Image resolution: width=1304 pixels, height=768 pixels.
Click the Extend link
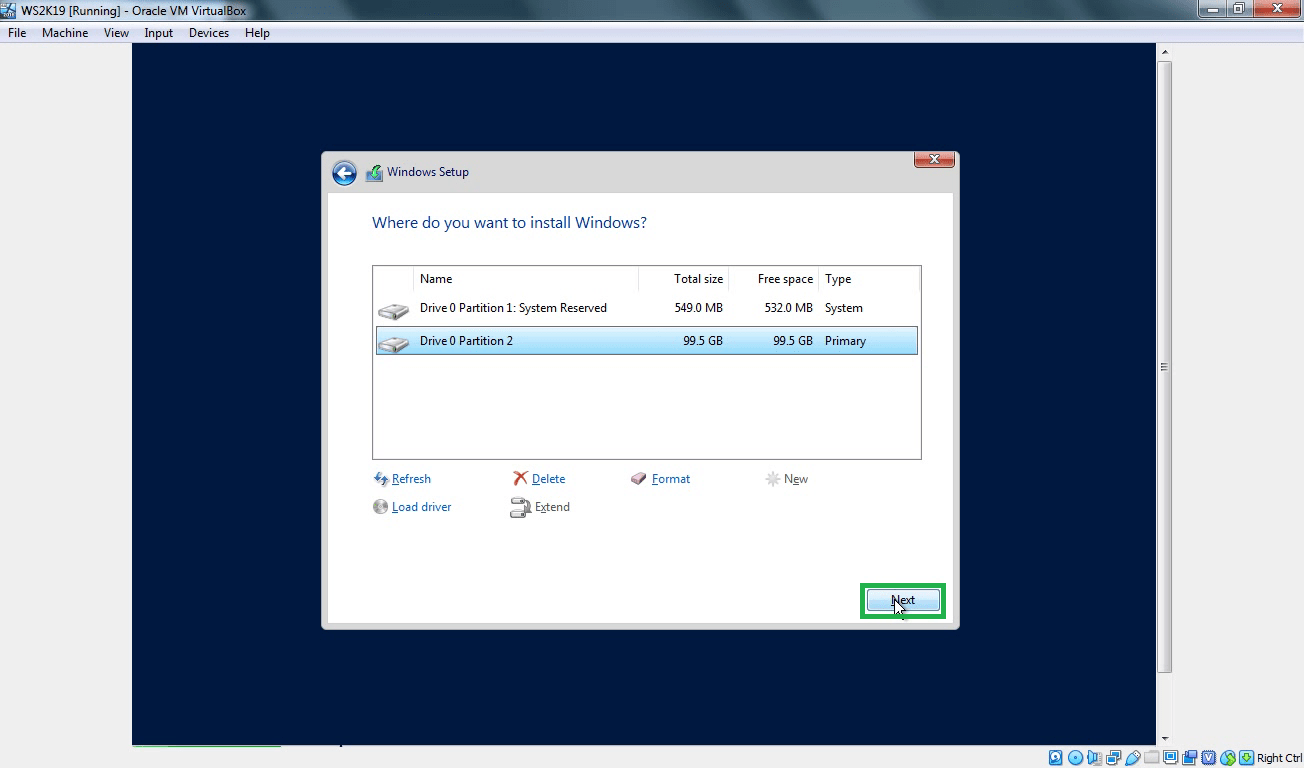click(x=552, y=507)
